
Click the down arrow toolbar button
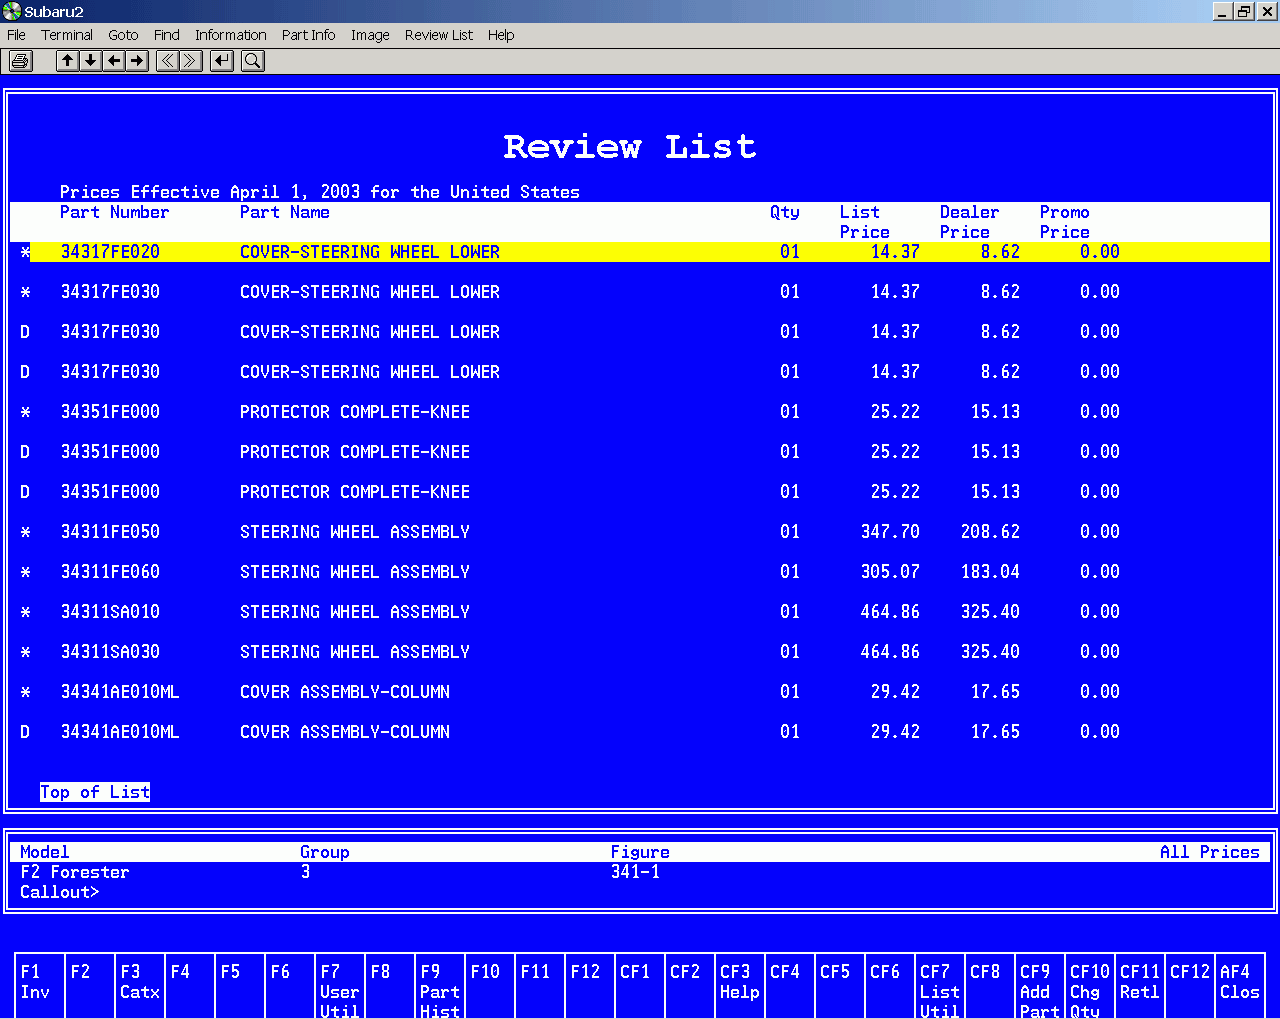point(91,61)
